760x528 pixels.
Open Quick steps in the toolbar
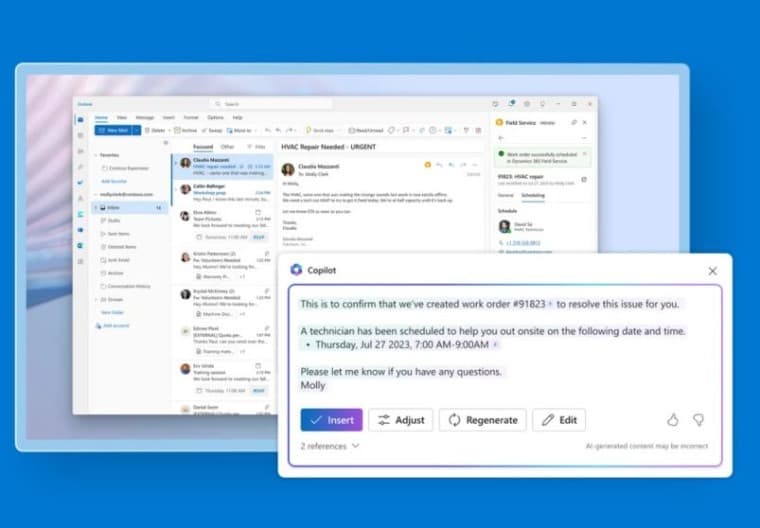point(320,130)
